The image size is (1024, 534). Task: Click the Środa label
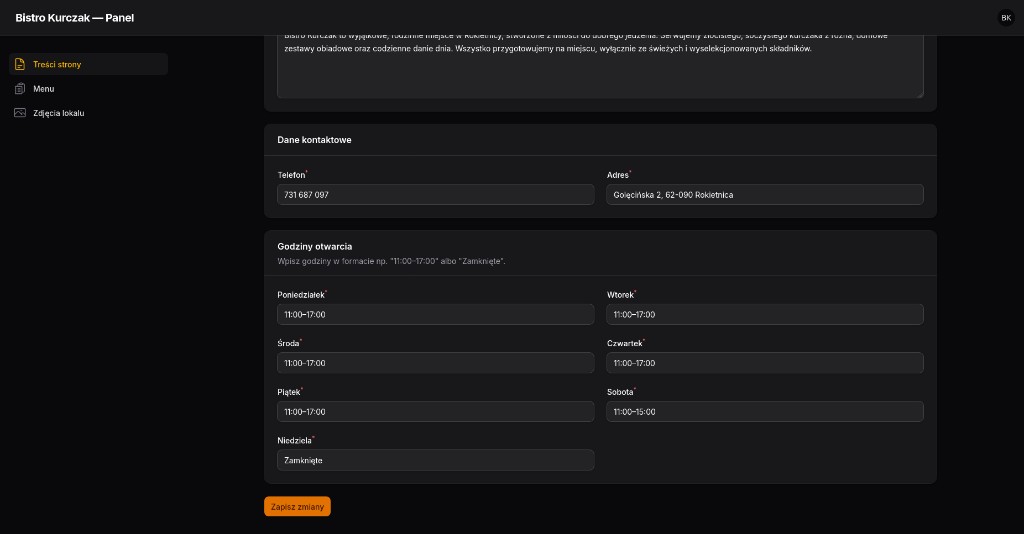click(x=288, y=343)
